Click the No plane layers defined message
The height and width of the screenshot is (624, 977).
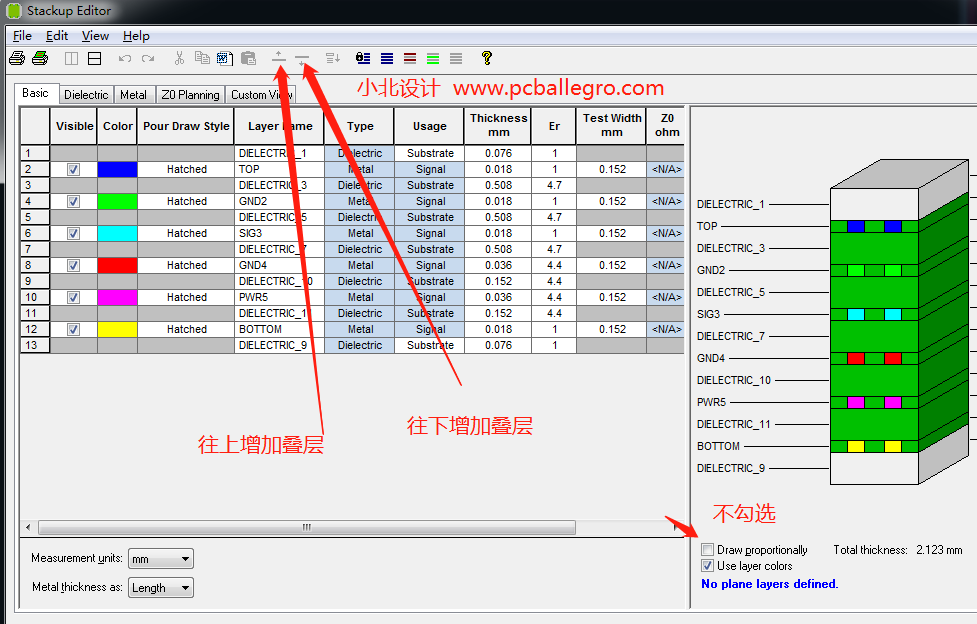click(x=770, y=584)
